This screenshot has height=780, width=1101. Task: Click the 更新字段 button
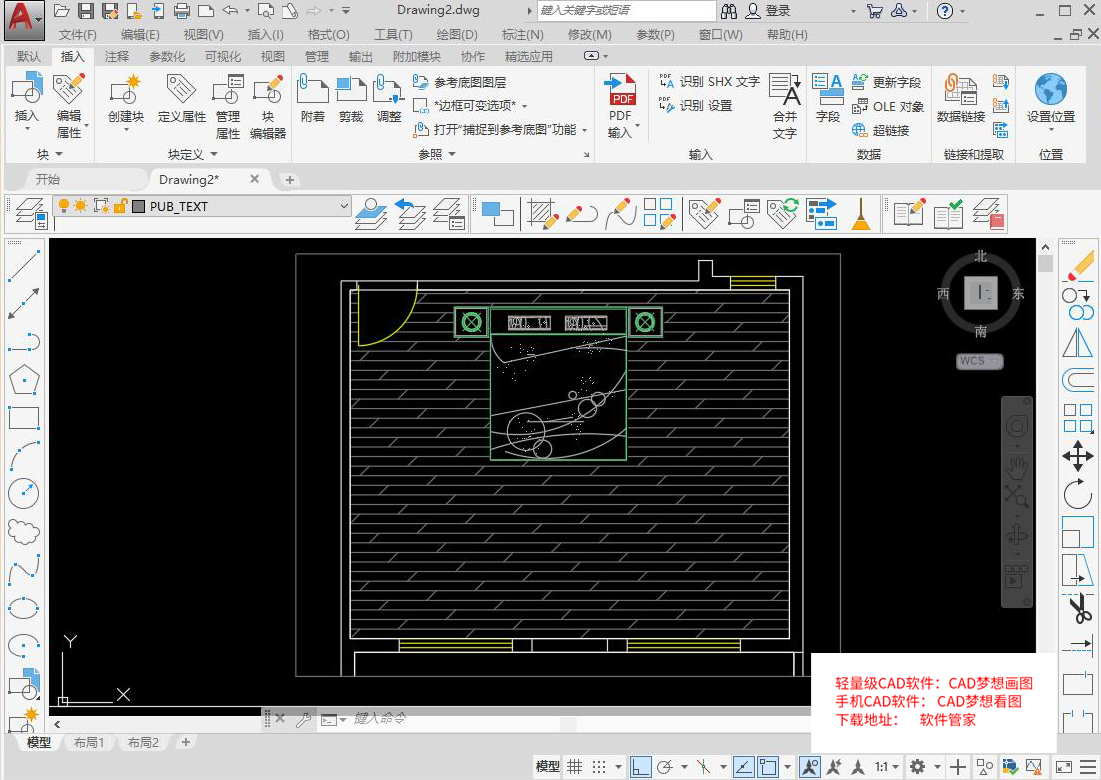[x=886, y=82]
